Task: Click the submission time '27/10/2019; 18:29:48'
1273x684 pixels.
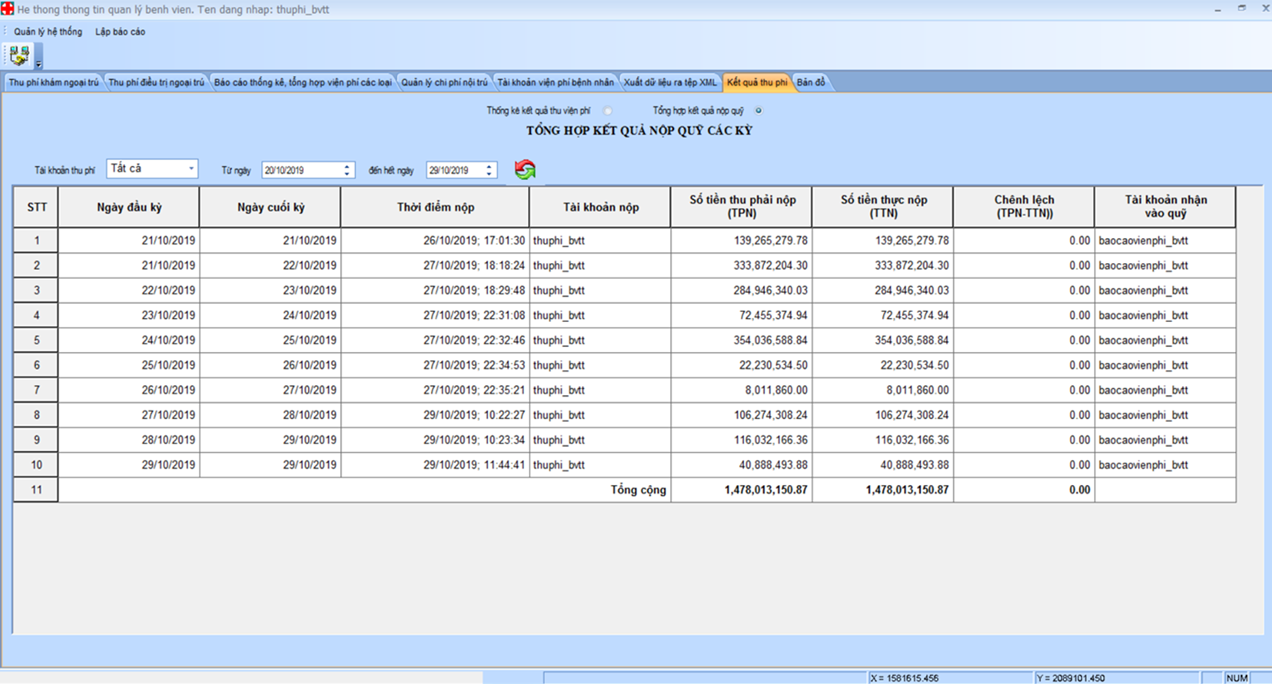Action: [474, 291]
